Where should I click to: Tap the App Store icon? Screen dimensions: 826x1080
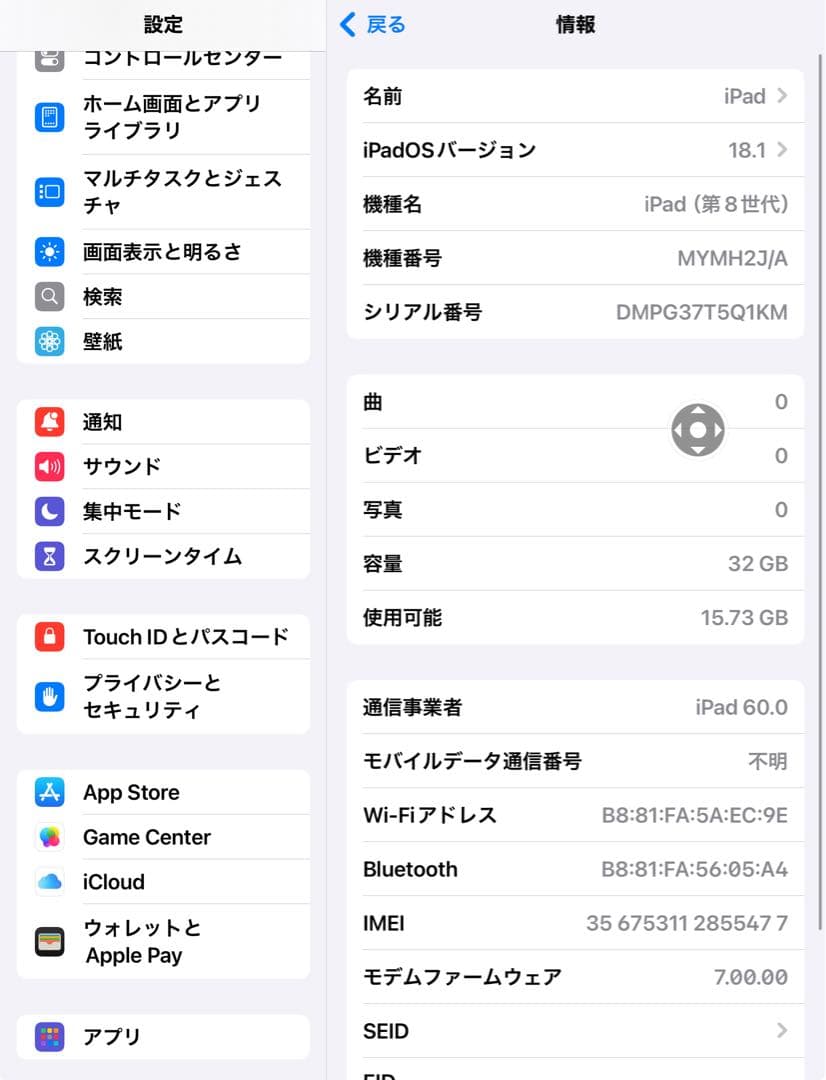50,792
